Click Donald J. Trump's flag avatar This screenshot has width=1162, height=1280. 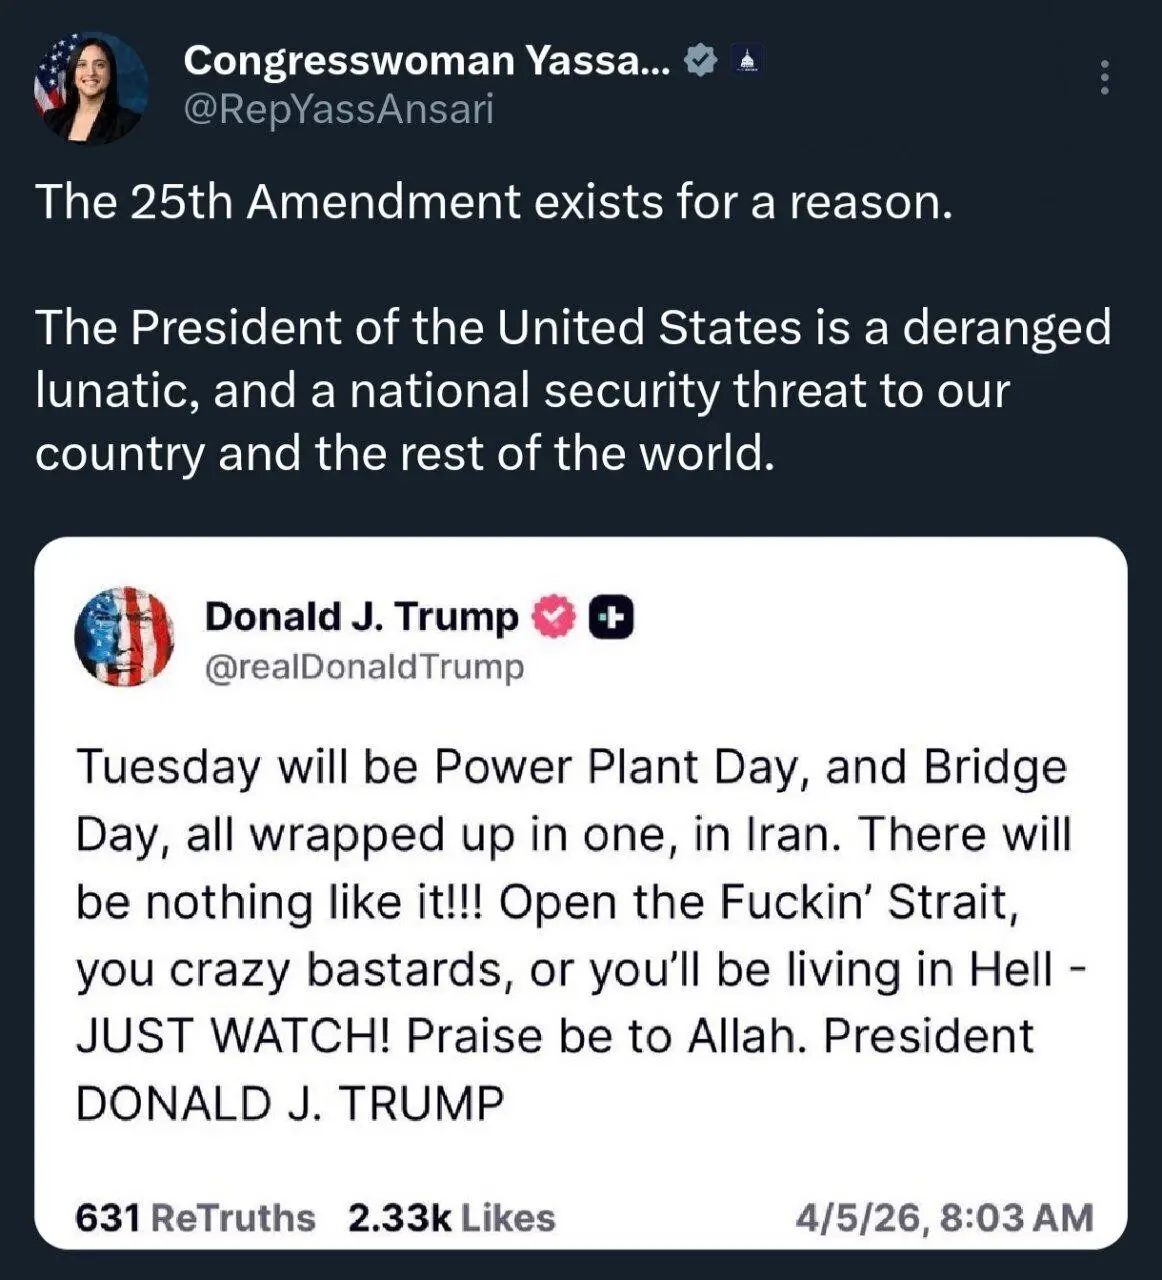click(124, 636)
